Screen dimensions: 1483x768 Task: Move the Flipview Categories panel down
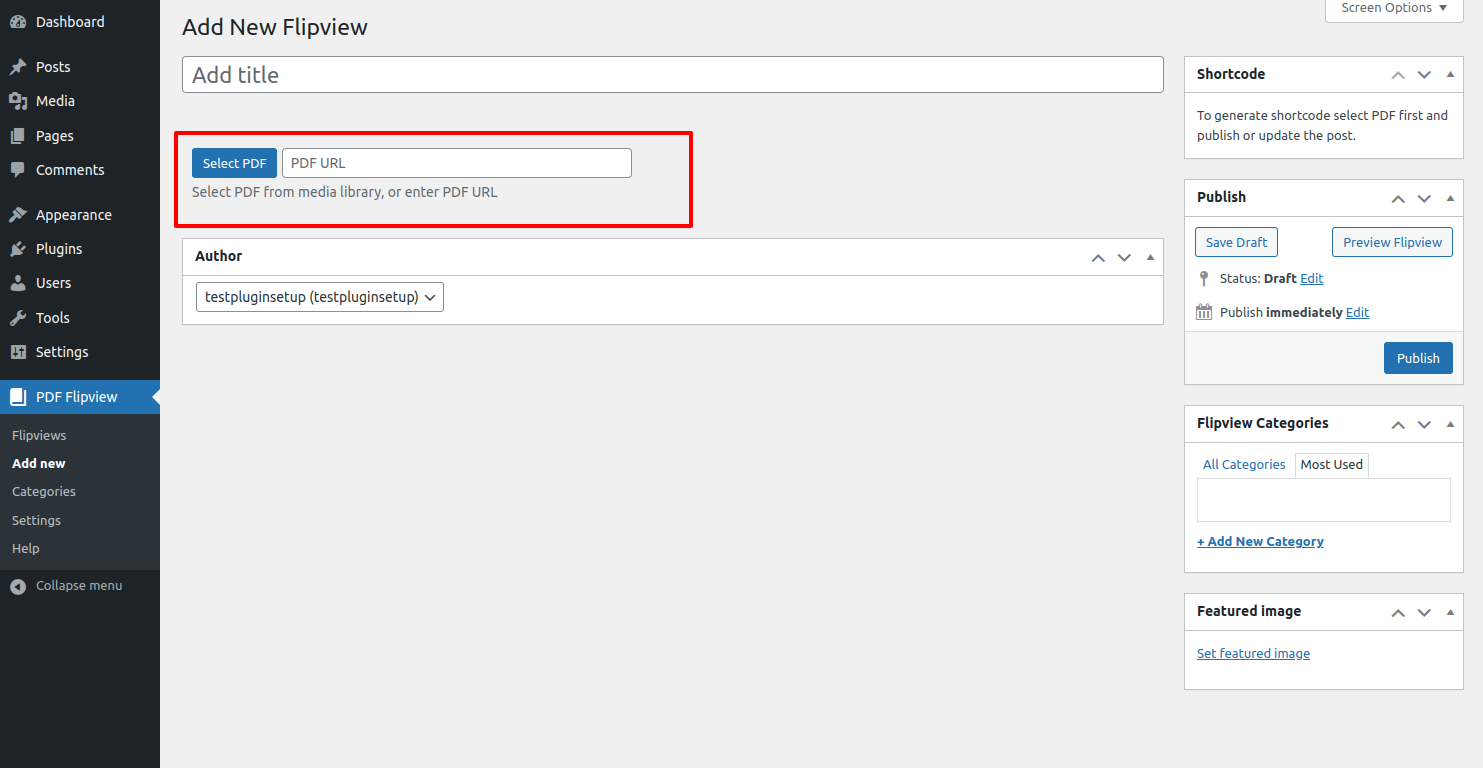pos(1424,424)
